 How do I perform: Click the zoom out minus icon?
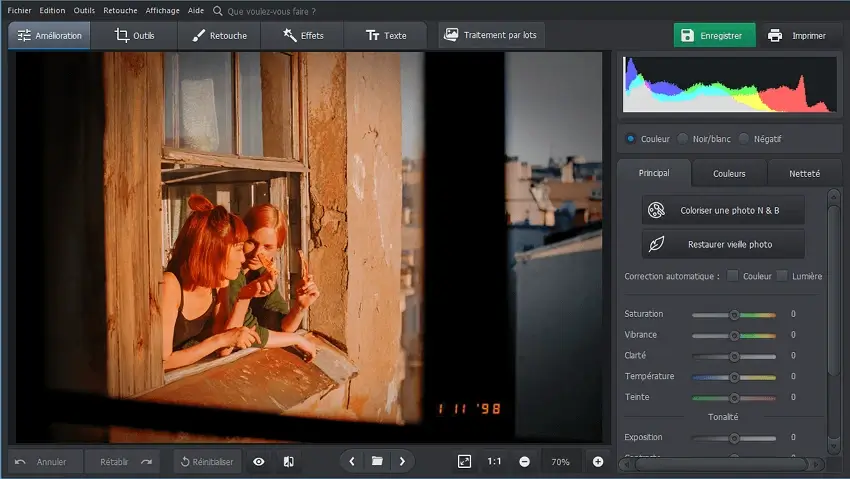524,462
